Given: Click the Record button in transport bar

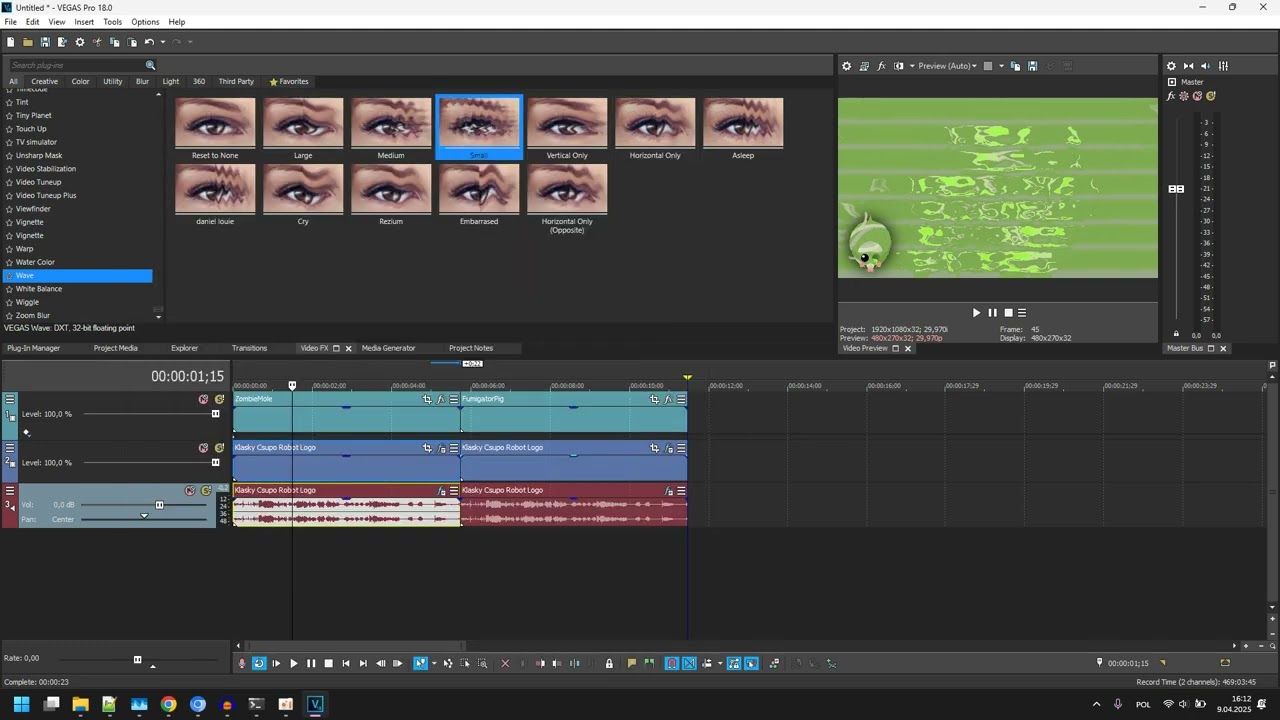Looking at the screenshot, I should point(242,663).
